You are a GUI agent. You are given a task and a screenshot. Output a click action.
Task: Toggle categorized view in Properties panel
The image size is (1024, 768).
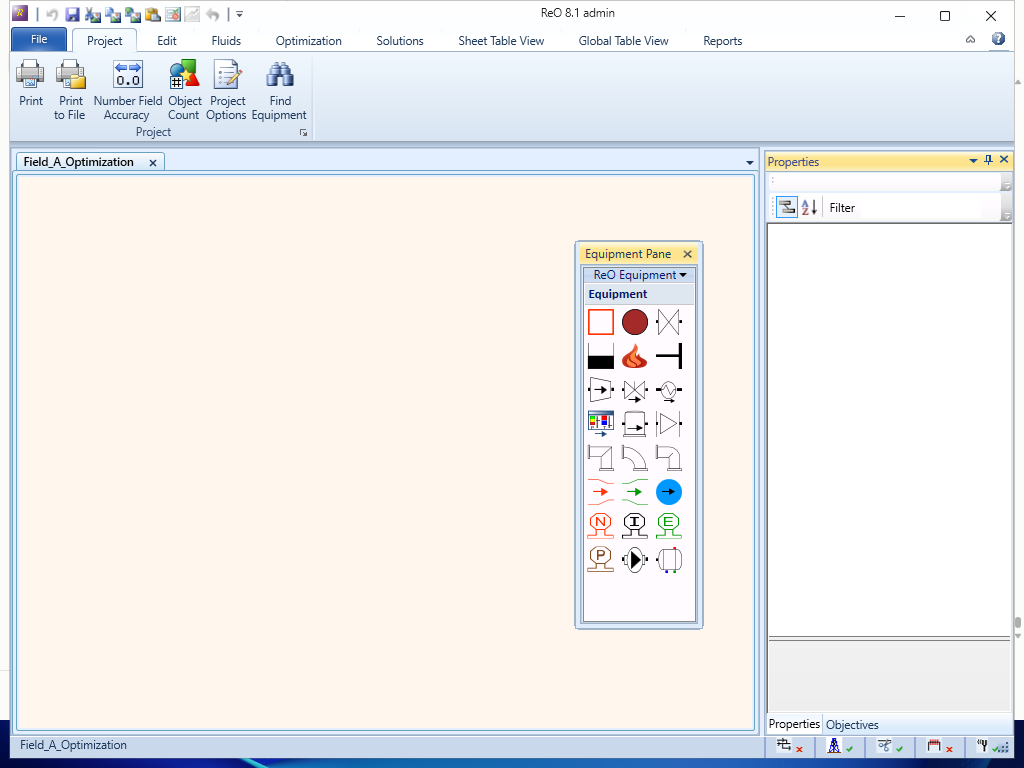tap(787, 208)
